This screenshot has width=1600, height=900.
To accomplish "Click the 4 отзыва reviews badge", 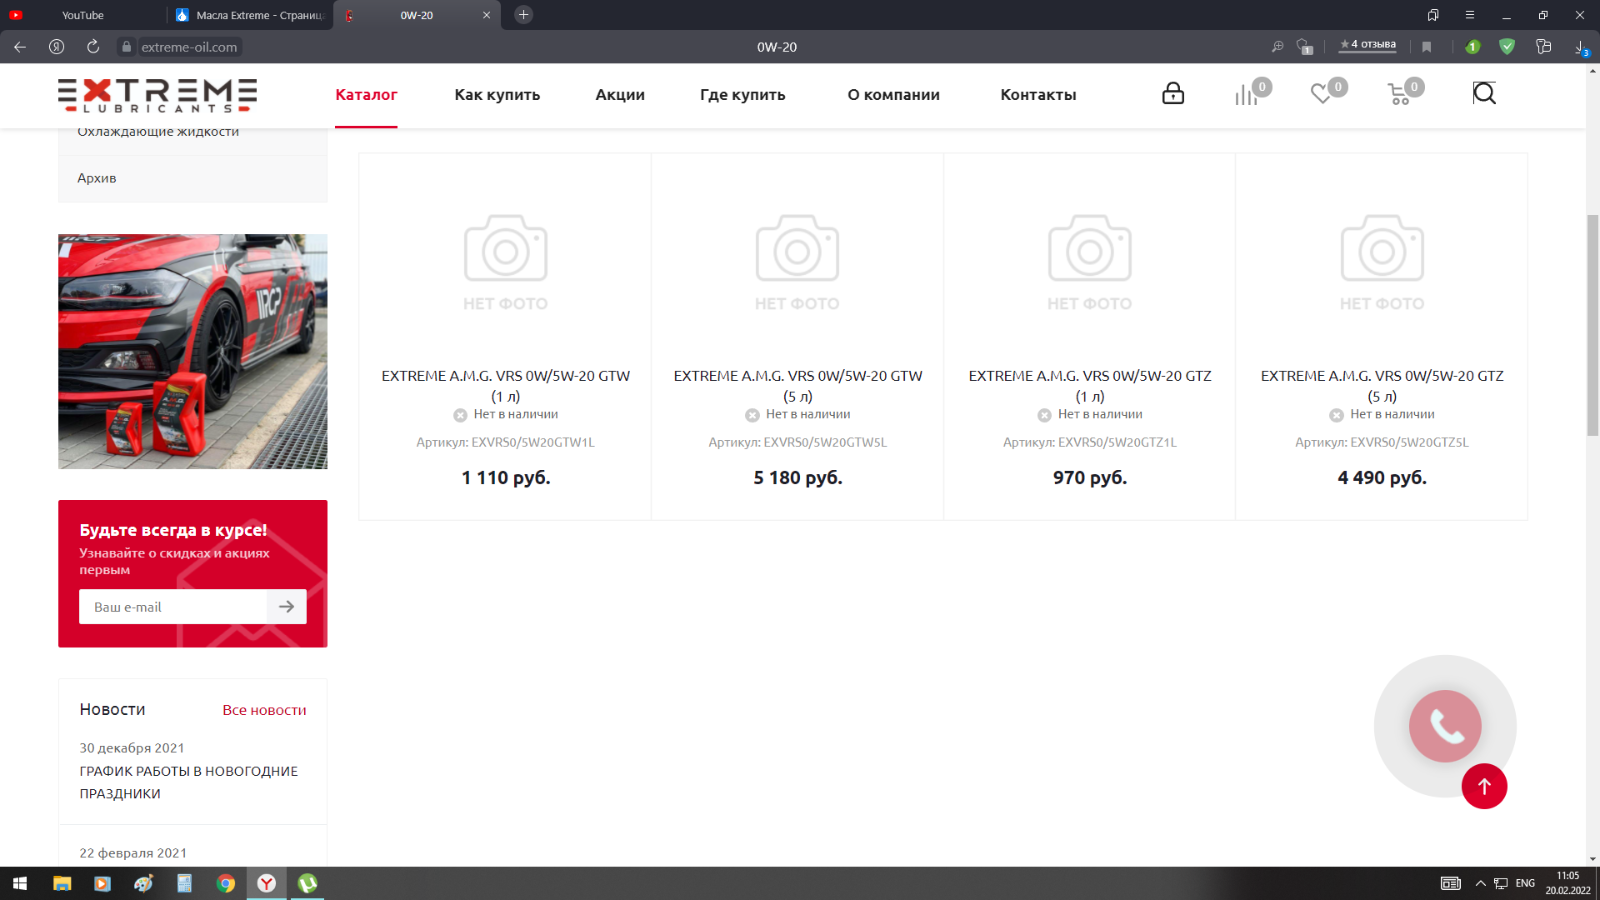I will [x=1368, y=45].
